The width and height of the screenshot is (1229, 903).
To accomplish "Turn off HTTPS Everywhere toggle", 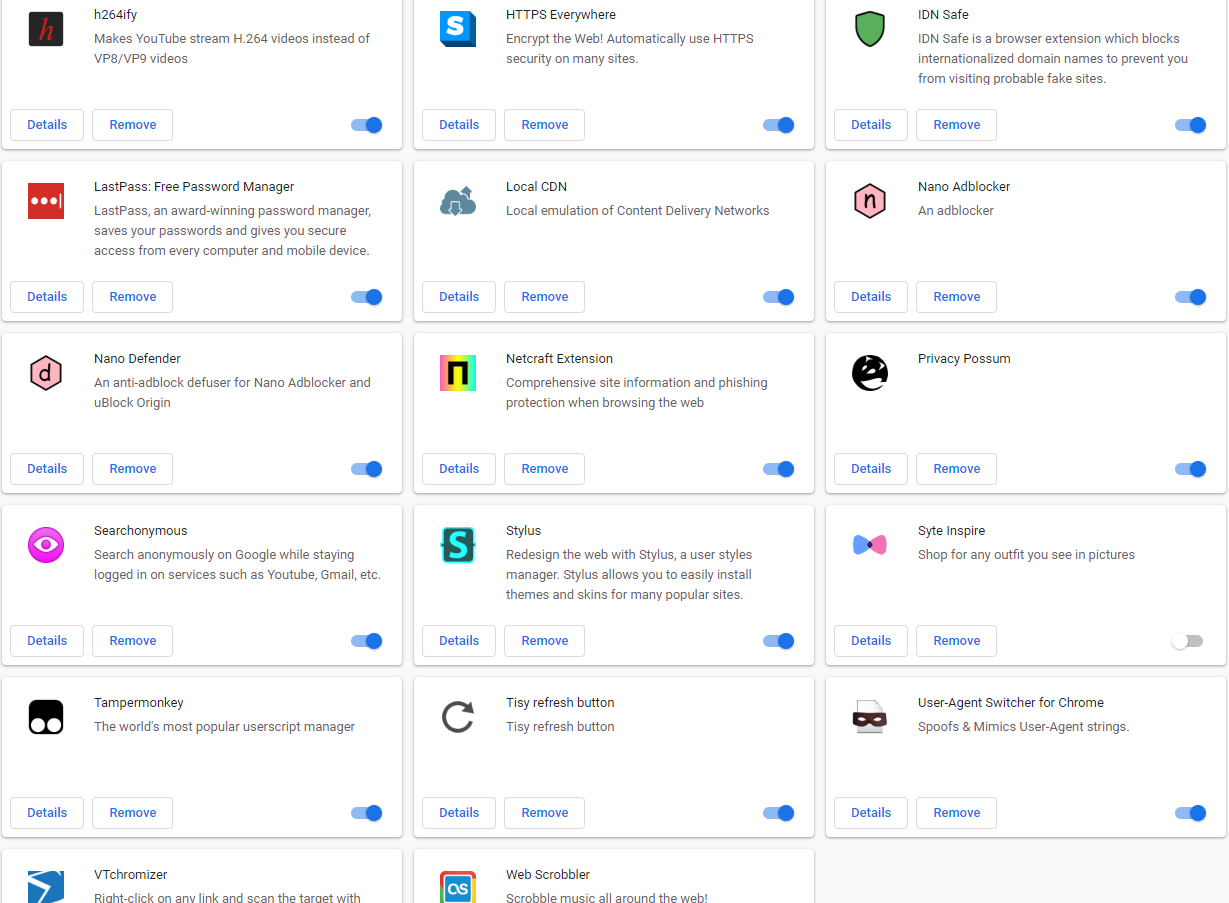I will coord(779,125).
